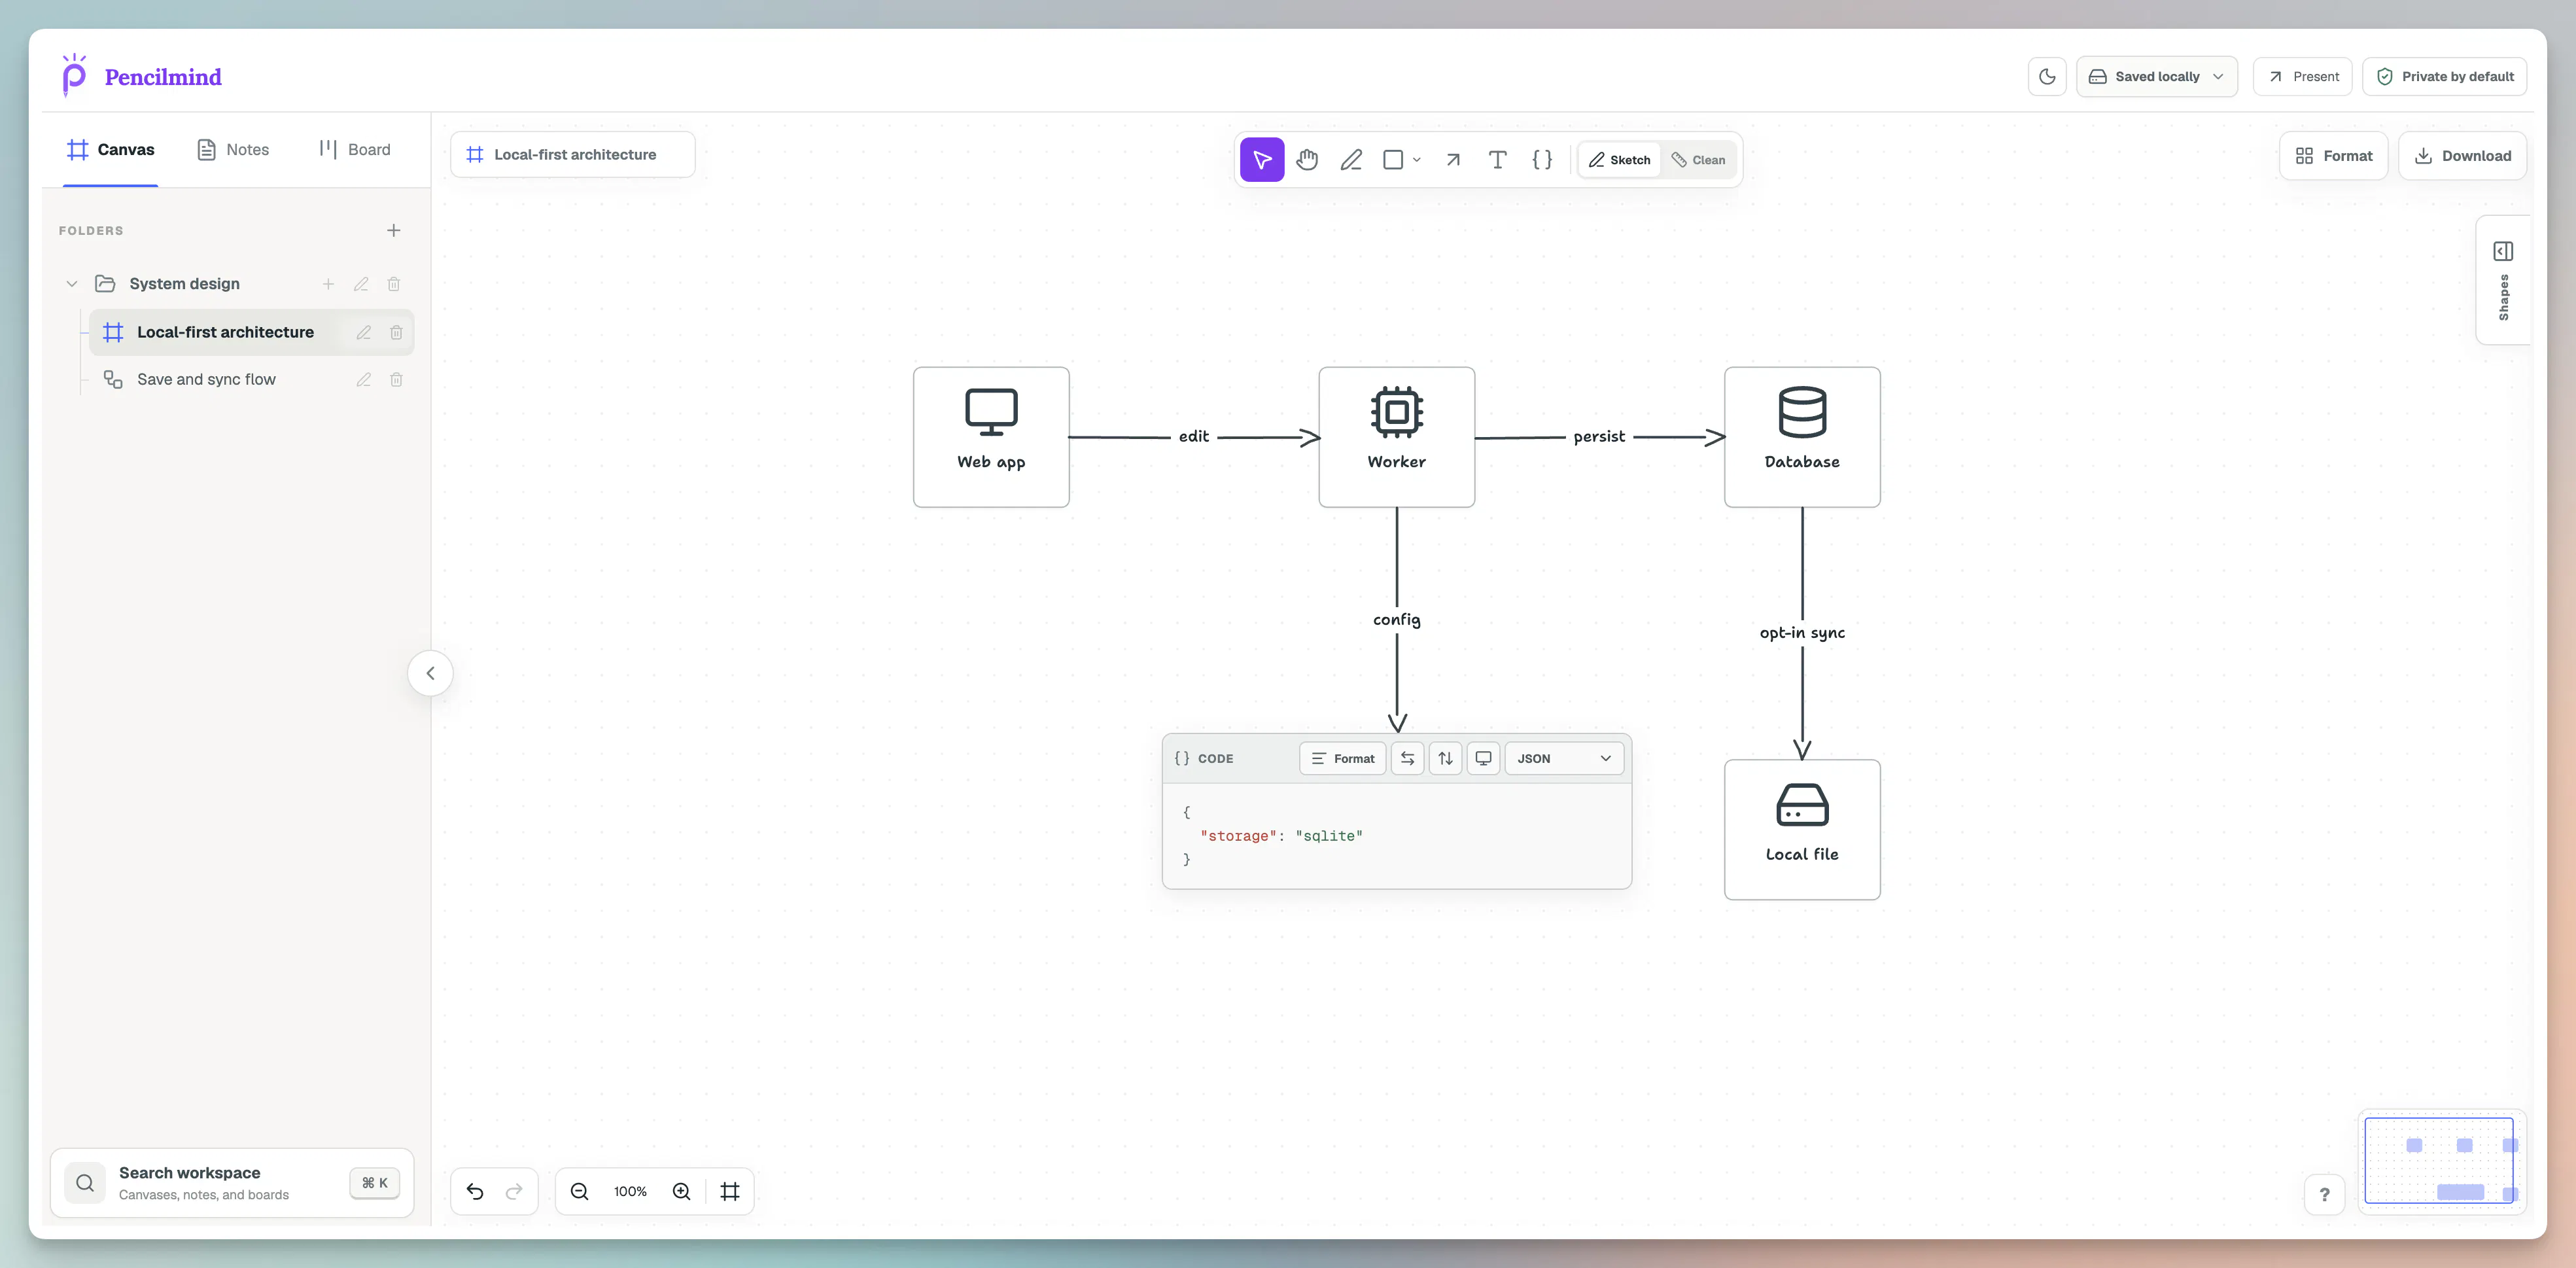Rename the System design folder
This screenshot has height=1268, width=2576.
pos(361,284)
